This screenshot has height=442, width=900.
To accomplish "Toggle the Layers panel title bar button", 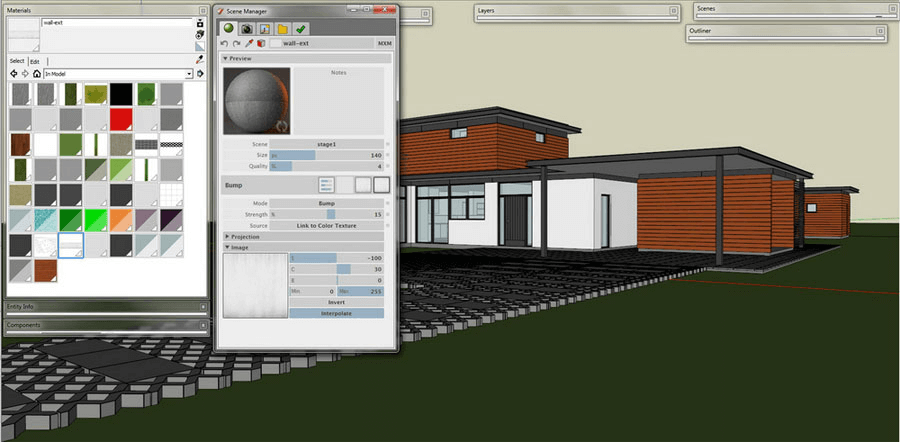I will tap(673, 10).
